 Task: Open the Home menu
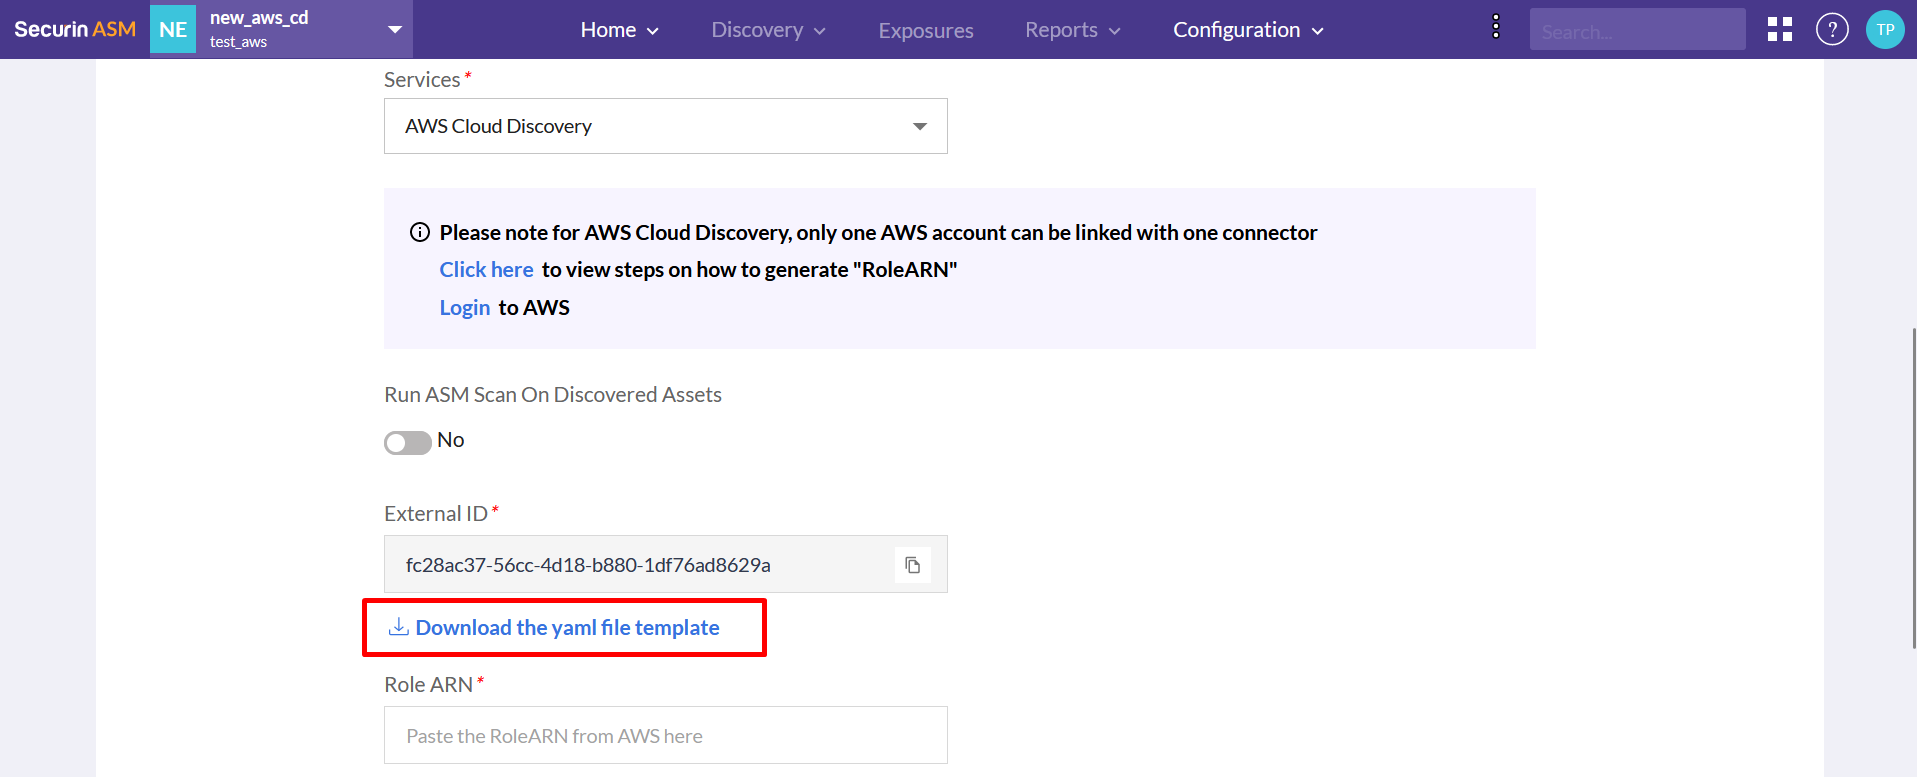pos(619,30)
